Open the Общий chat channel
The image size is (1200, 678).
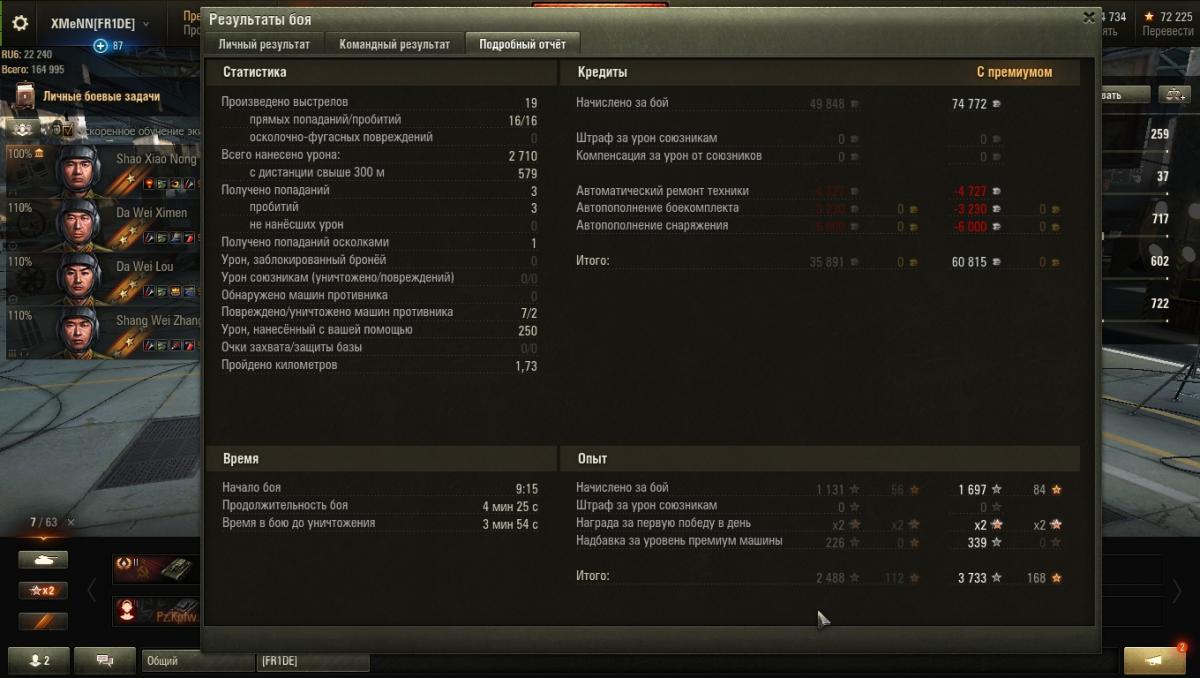(197, 661)
